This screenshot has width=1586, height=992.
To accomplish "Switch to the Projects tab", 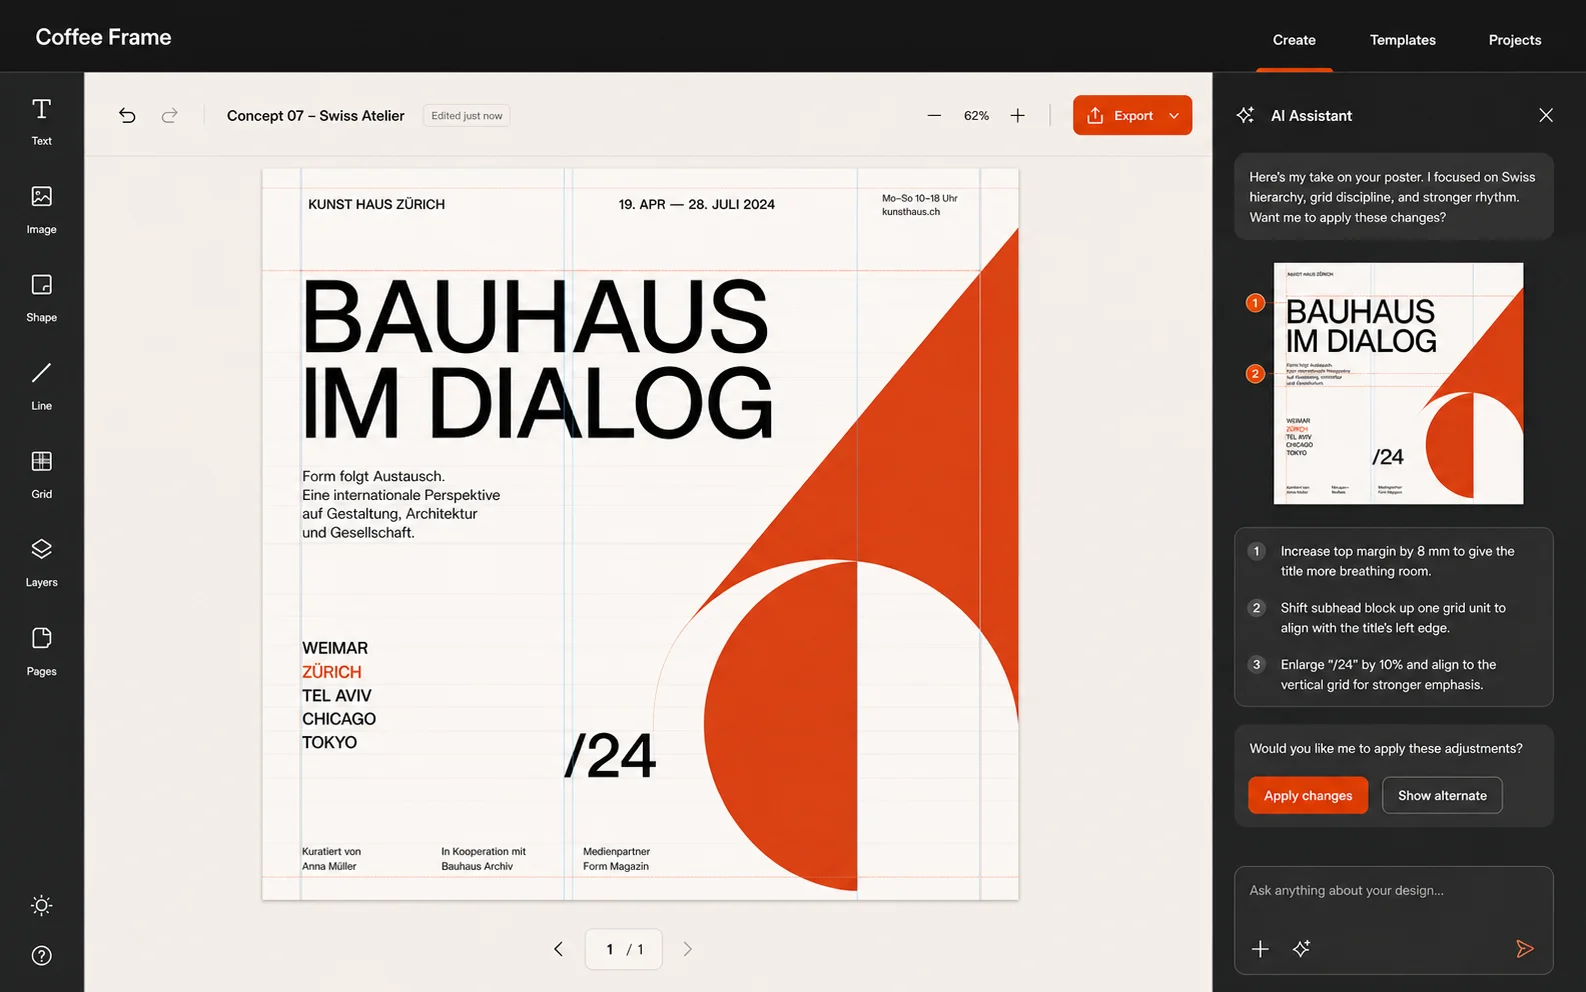I will 1514,40.
